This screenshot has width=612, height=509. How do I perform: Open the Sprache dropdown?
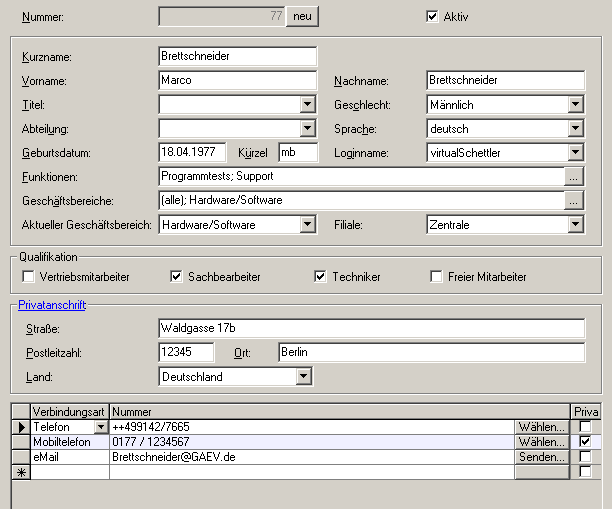[x=575, y=128]
